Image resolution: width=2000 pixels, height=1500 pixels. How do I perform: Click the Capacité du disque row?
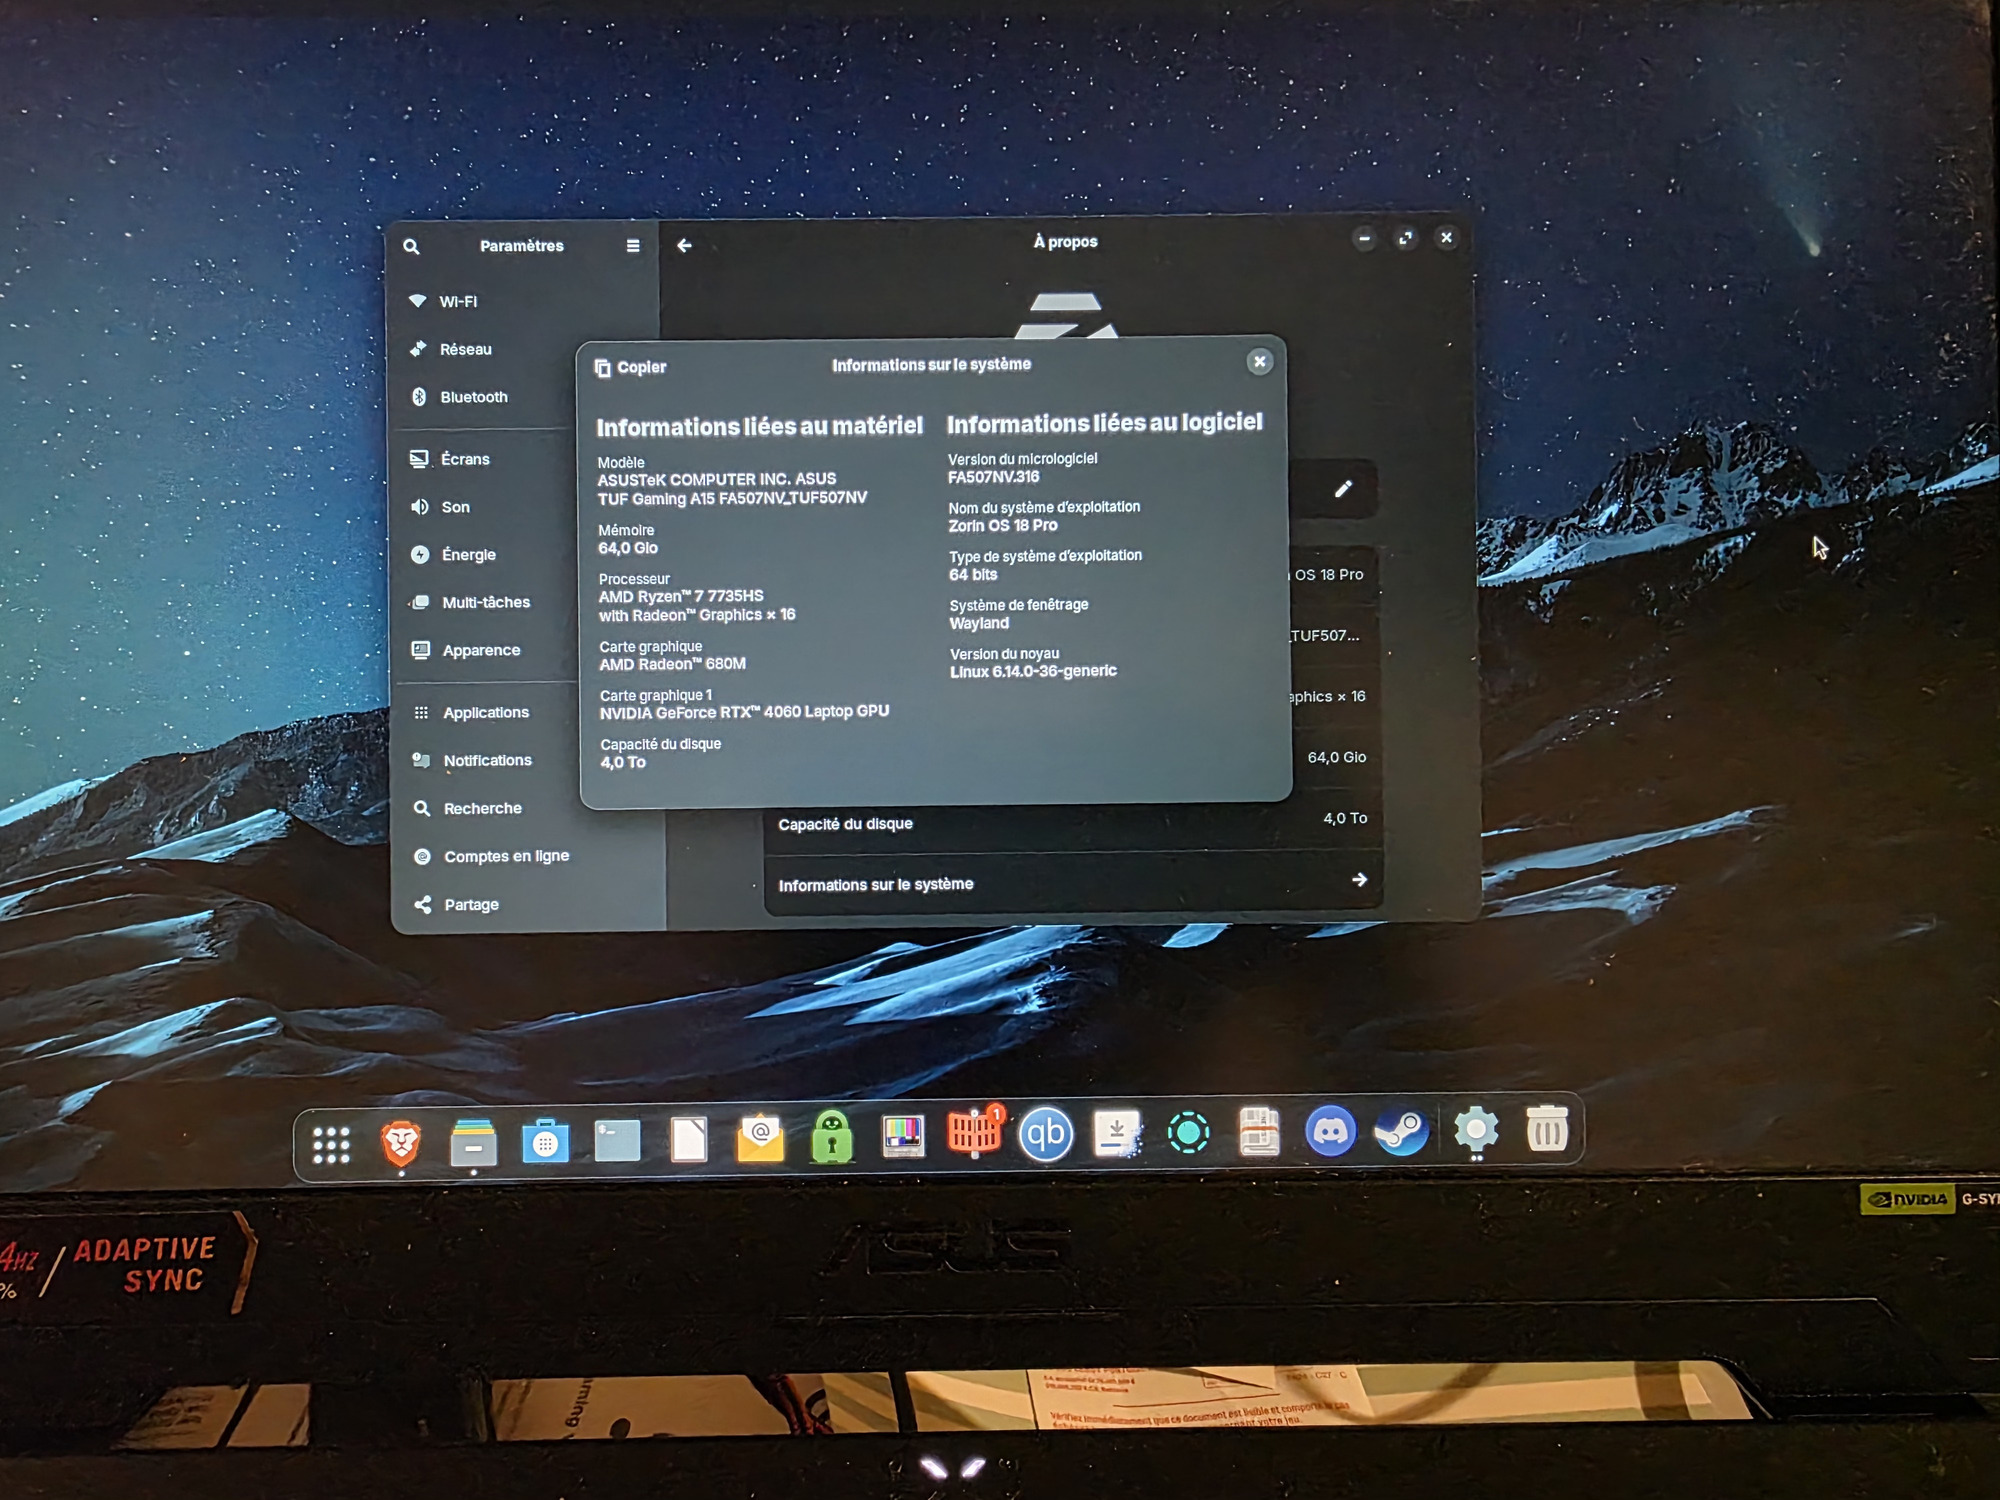tap(1072, 822)
